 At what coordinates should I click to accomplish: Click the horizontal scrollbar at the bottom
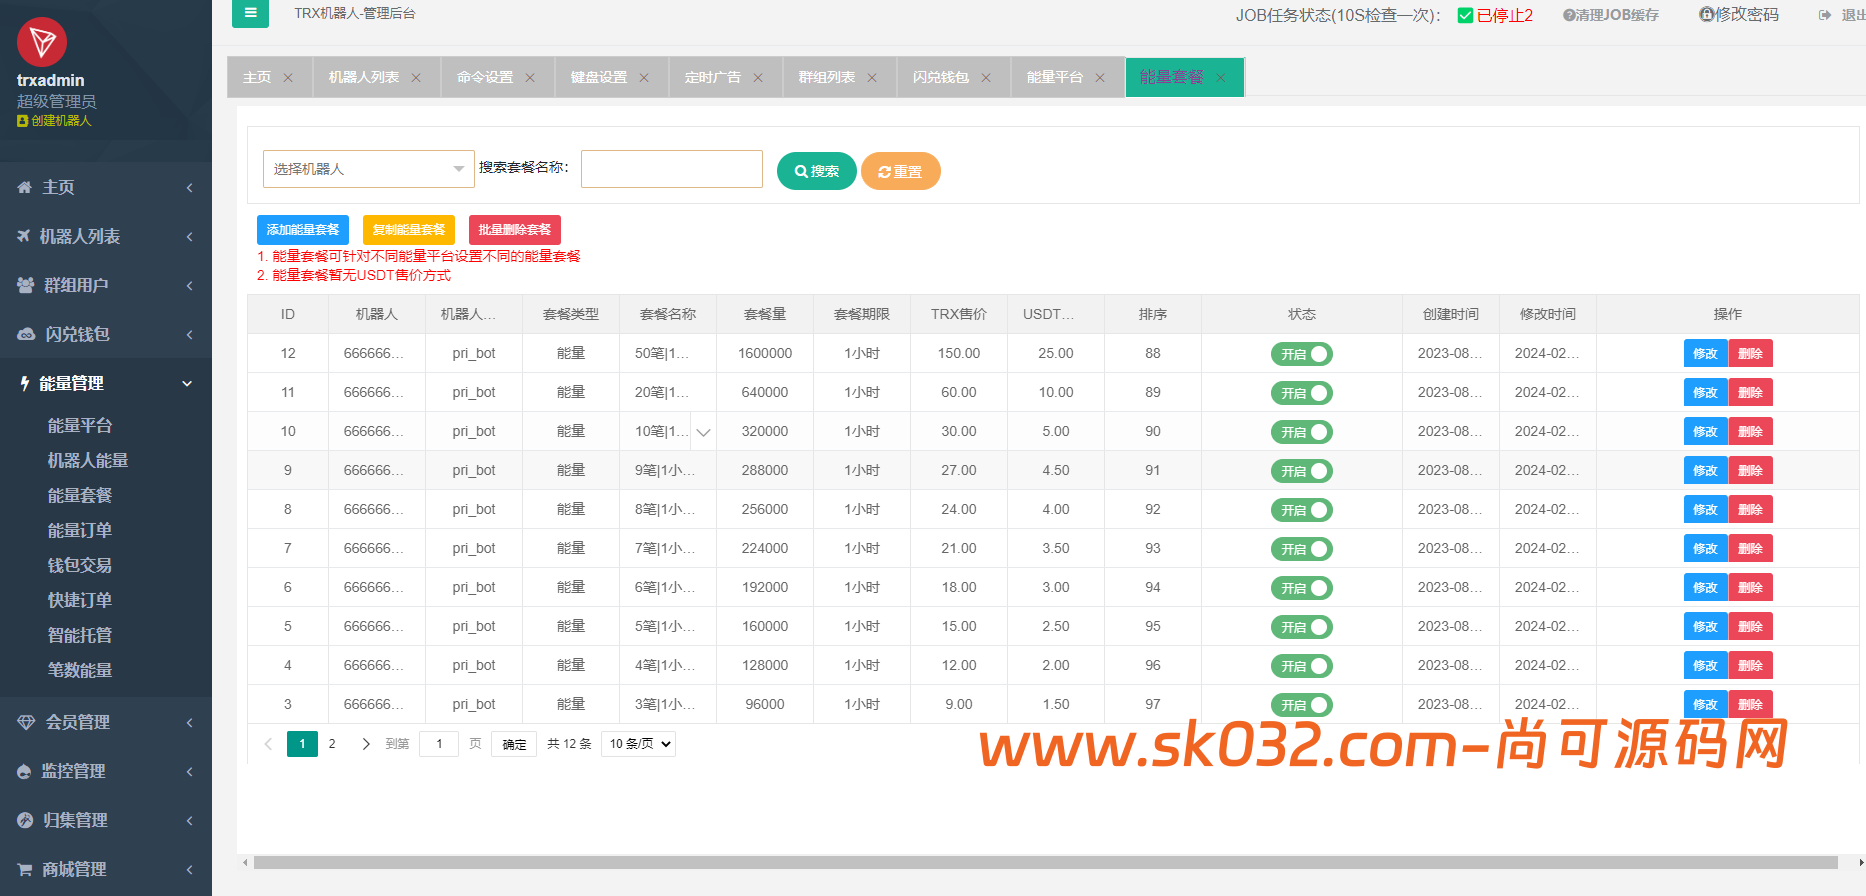pyautogui.click(x=1045, y=862)
